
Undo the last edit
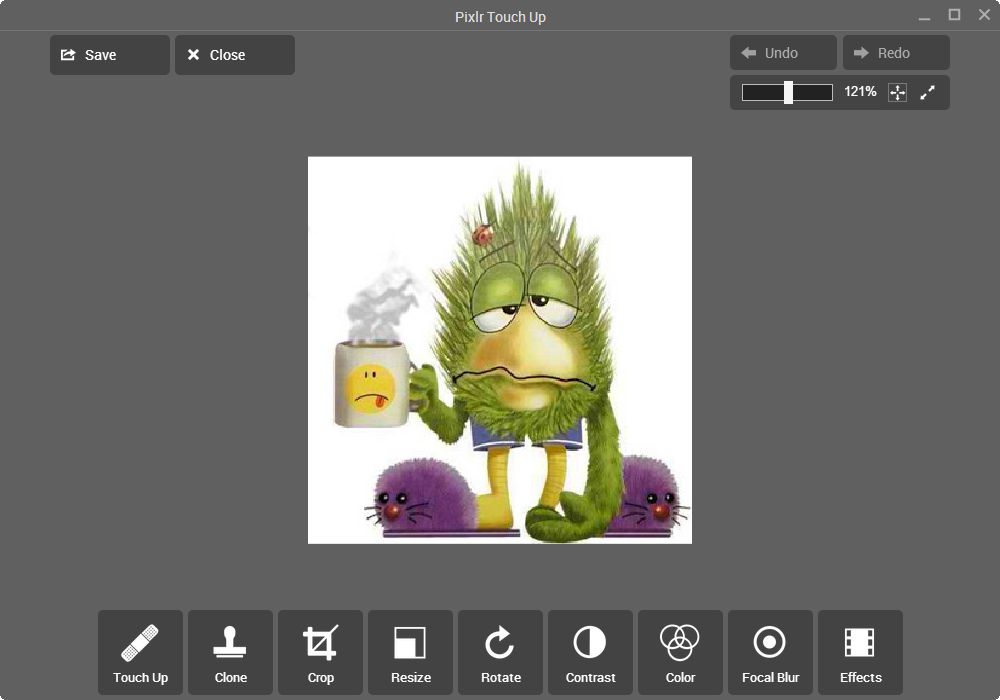(x=782, y=53)
